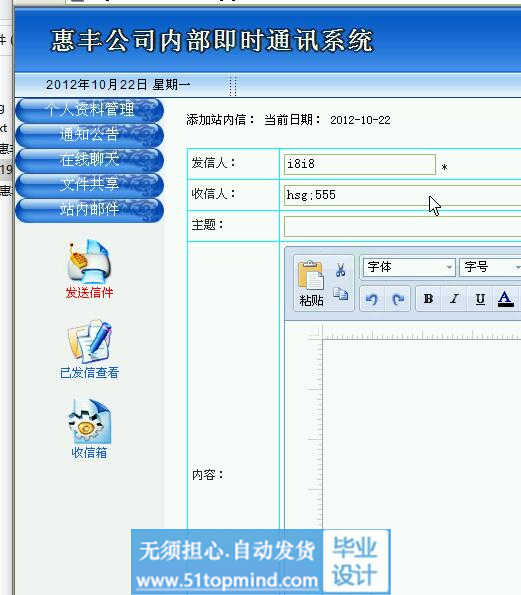Open the 通知公告 menu
Viewport: 521px width, 595px height.
pos(90,135)
